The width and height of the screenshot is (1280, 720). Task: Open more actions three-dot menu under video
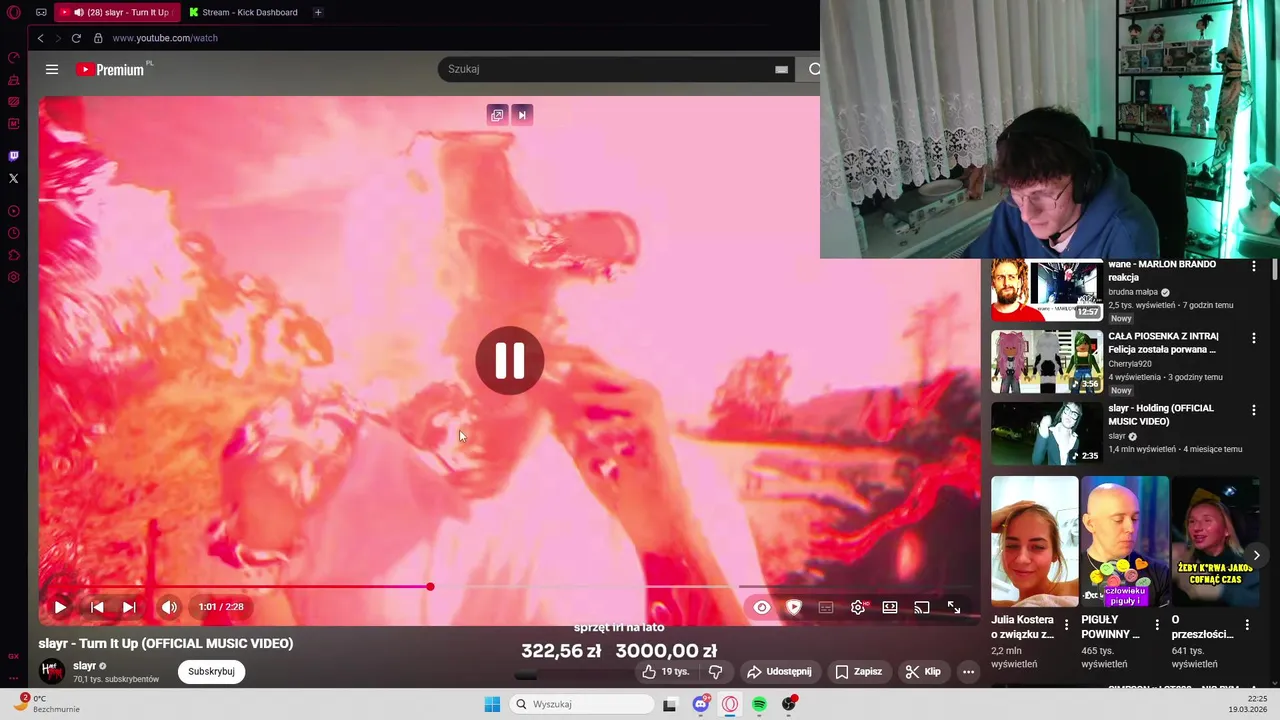(968, 672)
